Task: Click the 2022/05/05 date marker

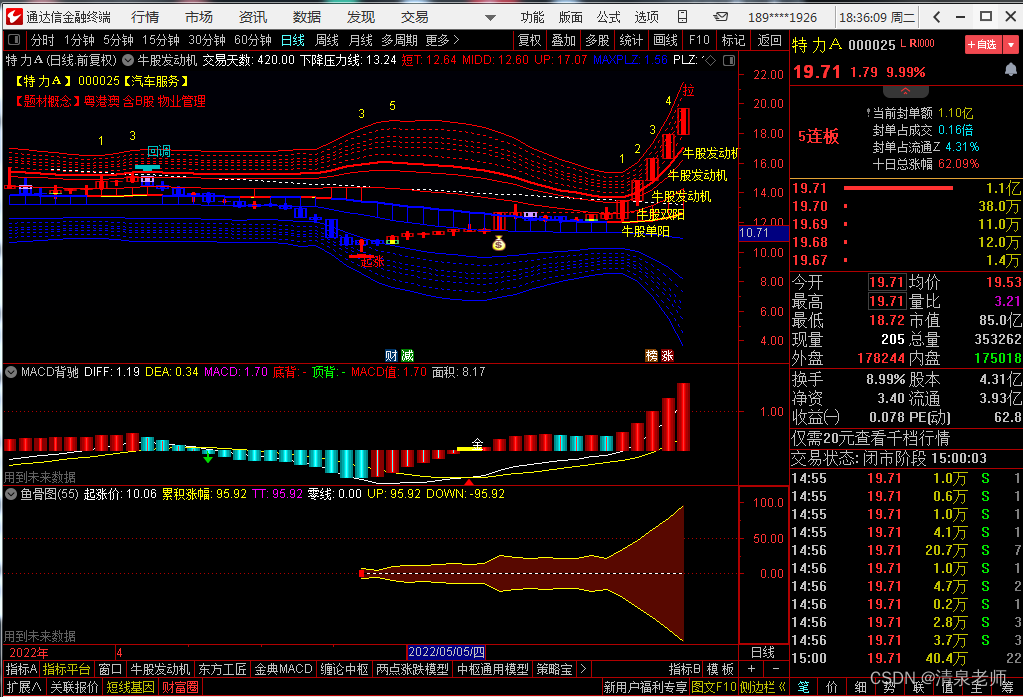Action: (446, 652)
